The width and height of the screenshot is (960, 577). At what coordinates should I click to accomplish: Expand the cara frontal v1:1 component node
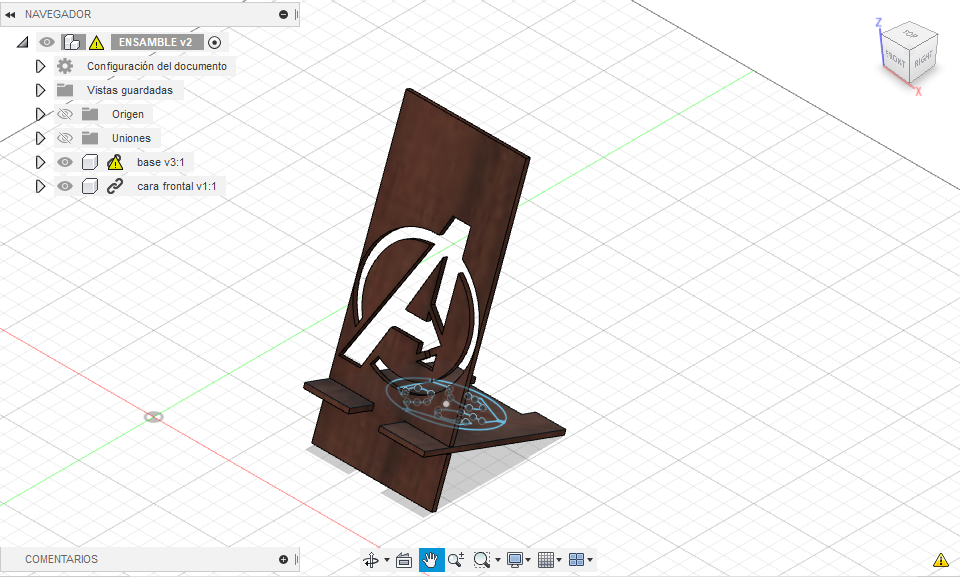pos(40,186)
